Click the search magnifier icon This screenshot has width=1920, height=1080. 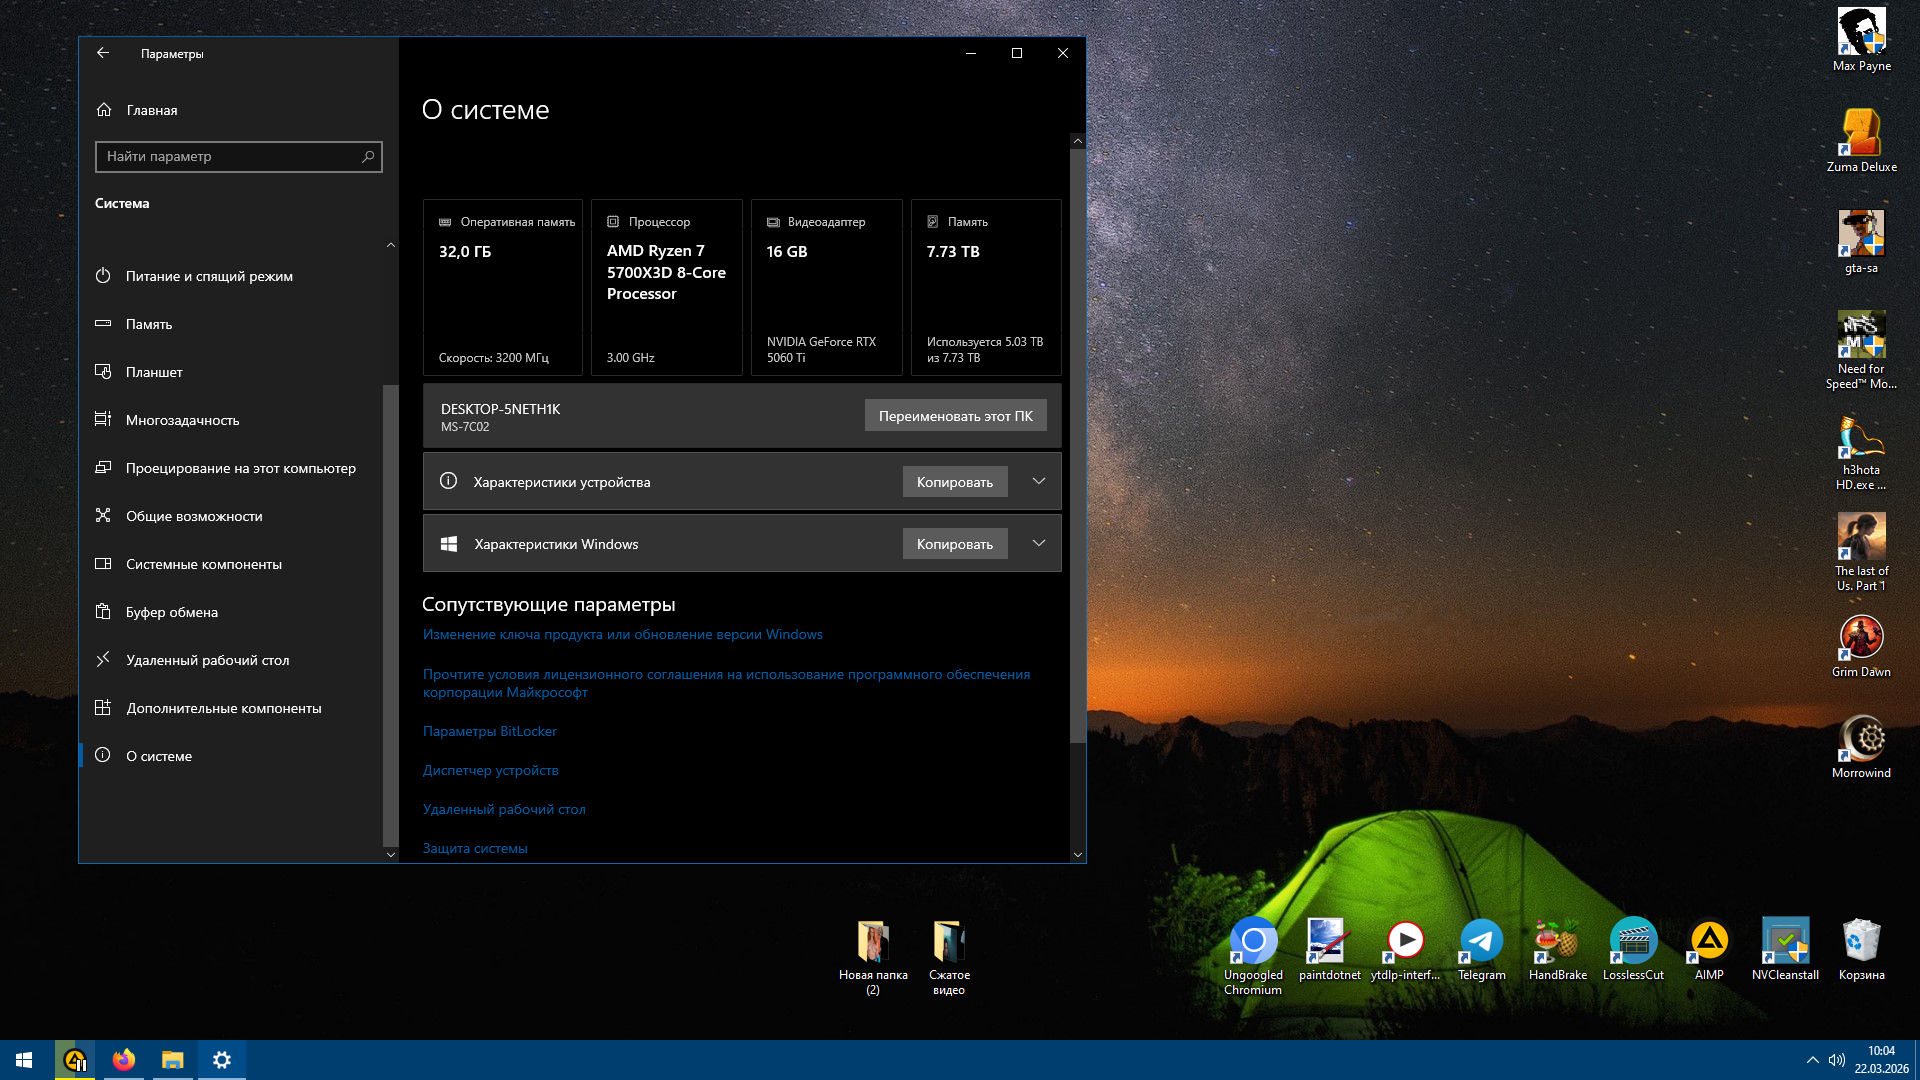(368, 156)
